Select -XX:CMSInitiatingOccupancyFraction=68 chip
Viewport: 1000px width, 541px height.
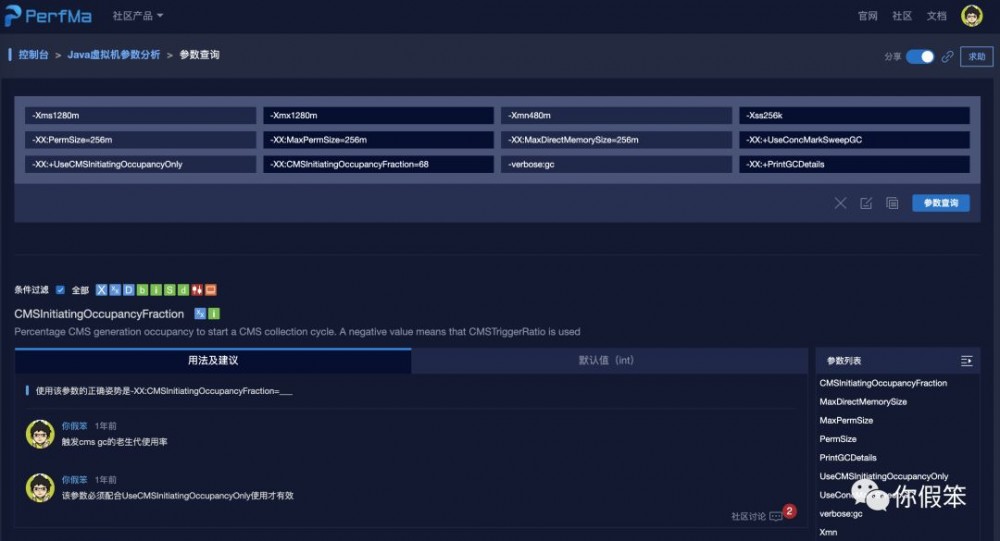378,164
